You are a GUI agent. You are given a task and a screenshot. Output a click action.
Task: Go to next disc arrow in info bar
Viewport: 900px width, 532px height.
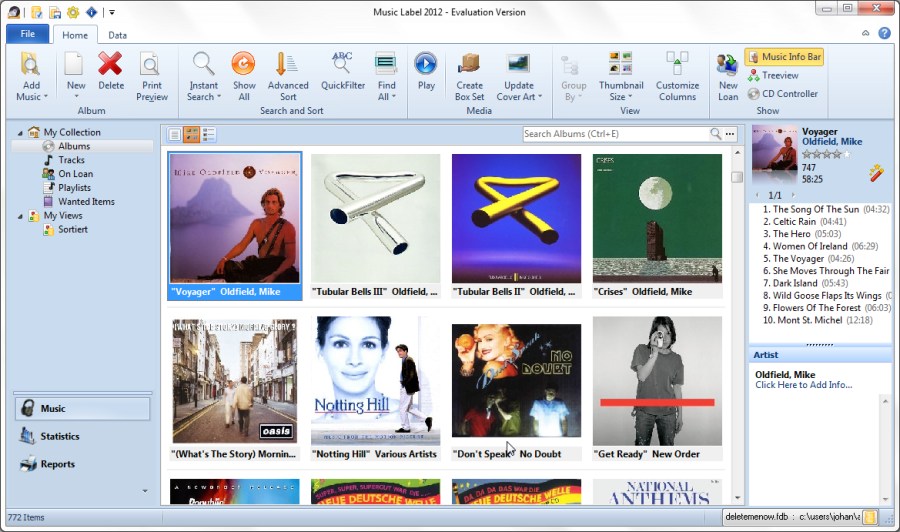(x=793, y=195)
